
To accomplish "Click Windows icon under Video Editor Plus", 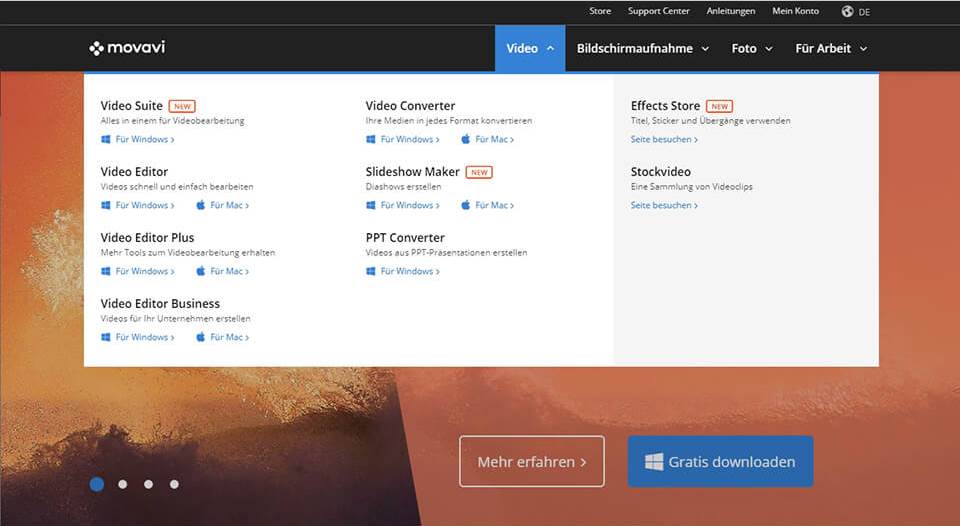I will [105, 271].
